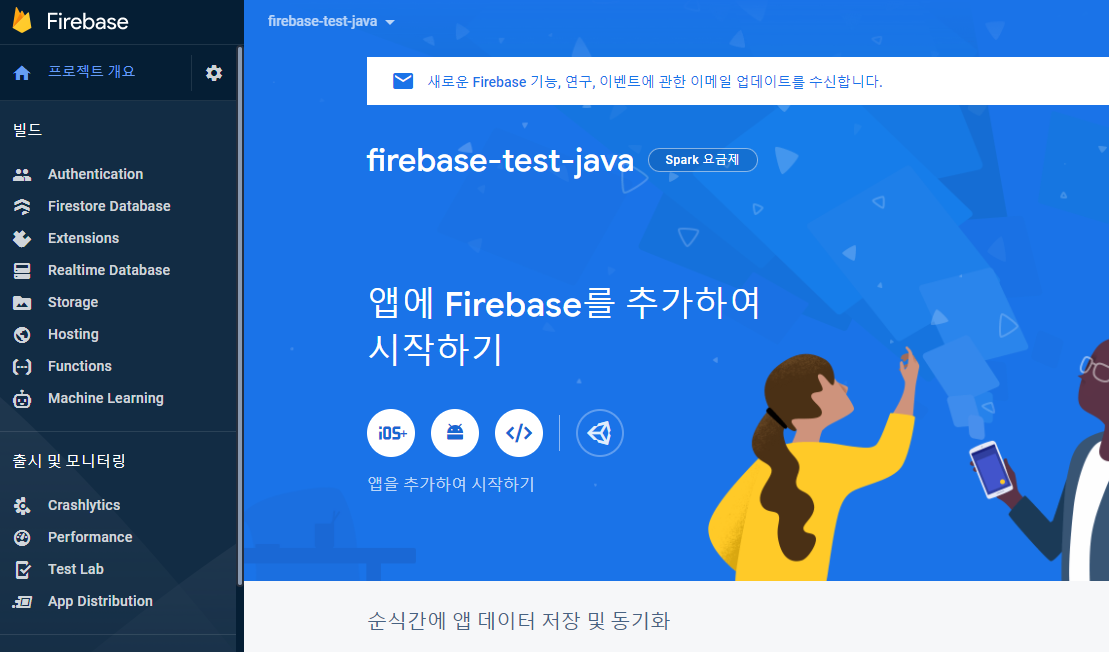
Task: Add a web app with code icon
Action: 518,433
